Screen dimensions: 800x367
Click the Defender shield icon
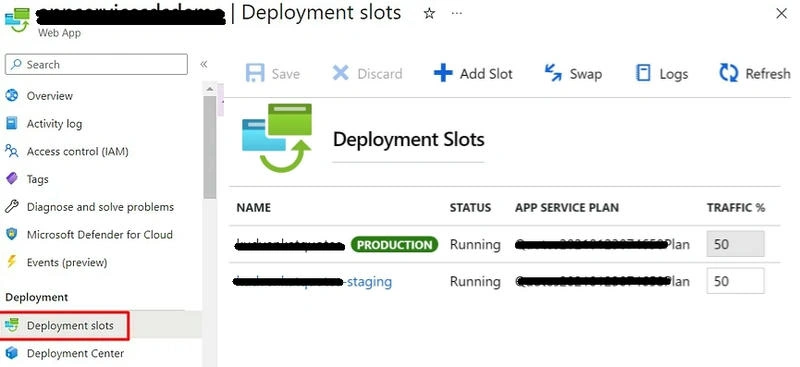point(11,235)
